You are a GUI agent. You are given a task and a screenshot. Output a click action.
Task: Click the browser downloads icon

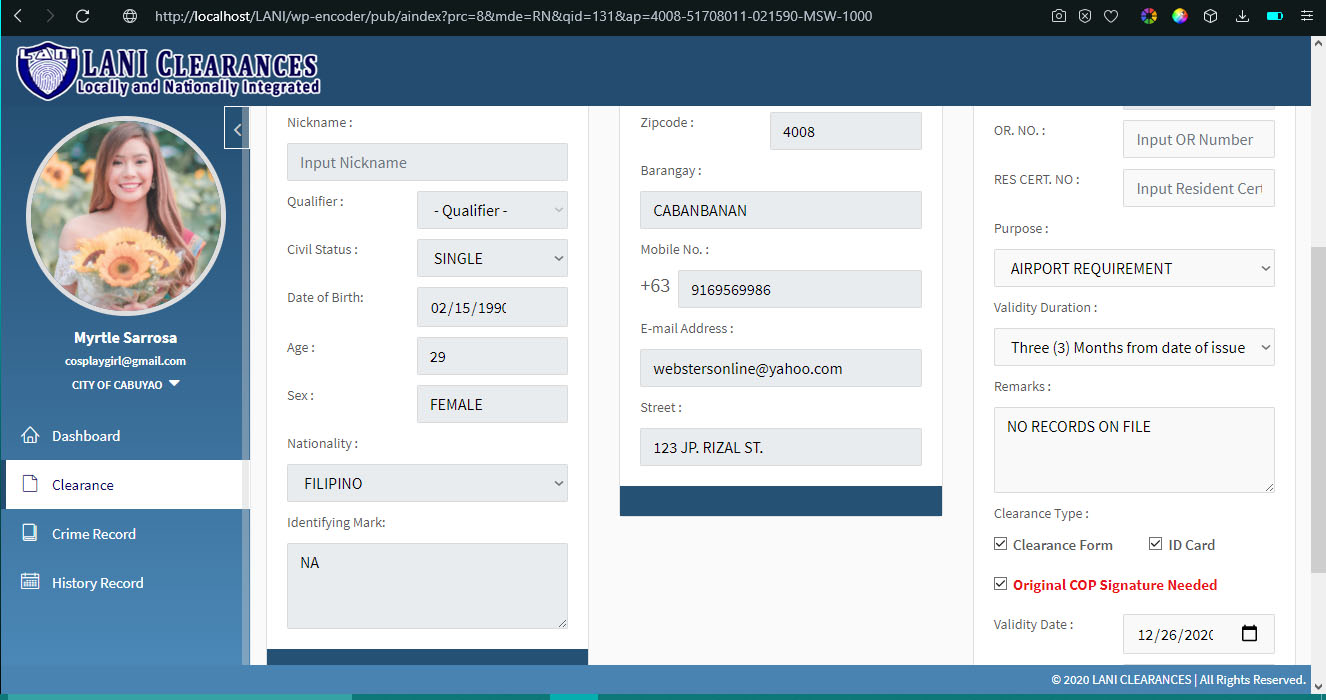click(1242, 16)
